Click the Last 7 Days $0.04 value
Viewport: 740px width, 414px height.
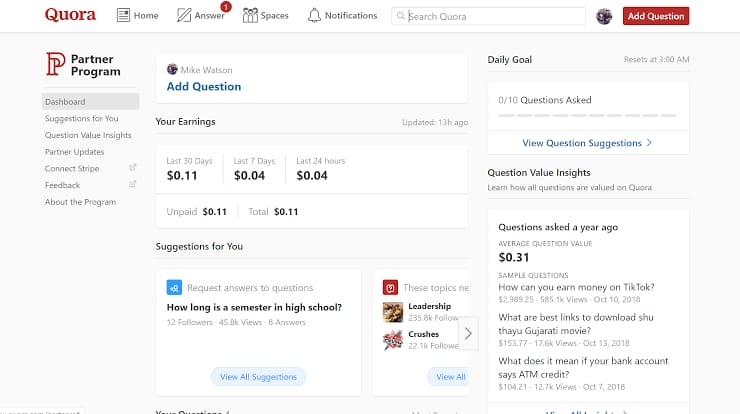[249, 176]
